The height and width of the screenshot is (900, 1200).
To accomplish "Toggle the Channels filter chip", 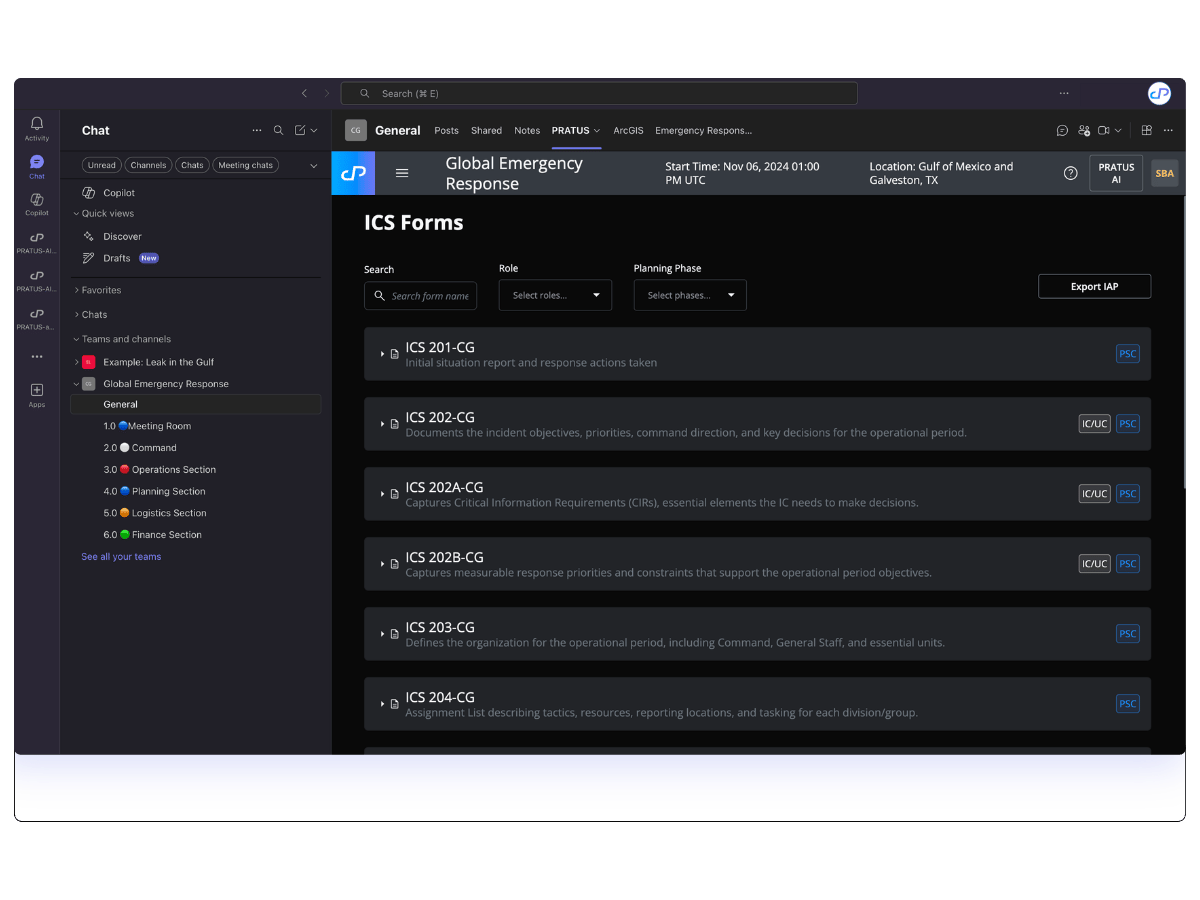I will pyautogui.click(x=148, y=165).
